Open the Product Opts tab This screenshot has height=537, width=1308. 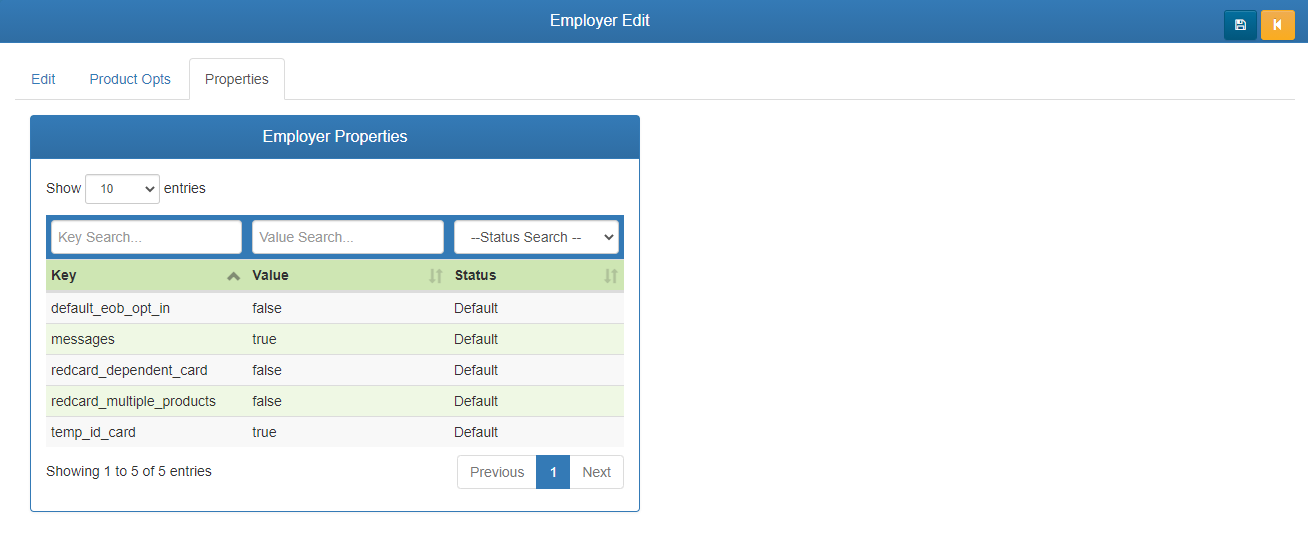click(x=130, y=79)
